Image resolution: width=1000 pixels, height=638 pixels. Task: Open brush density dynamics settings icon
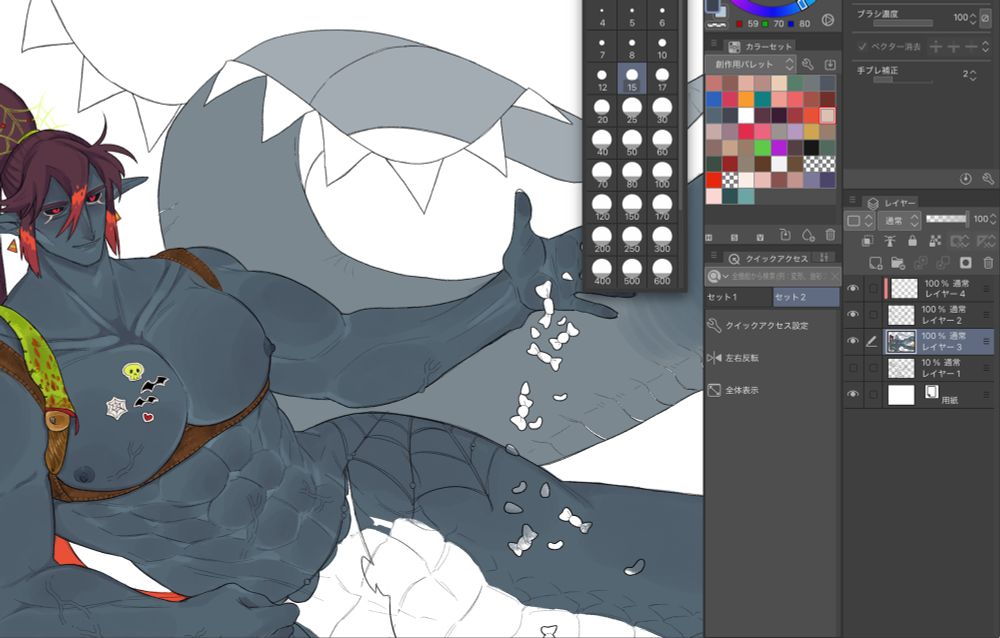985,19
